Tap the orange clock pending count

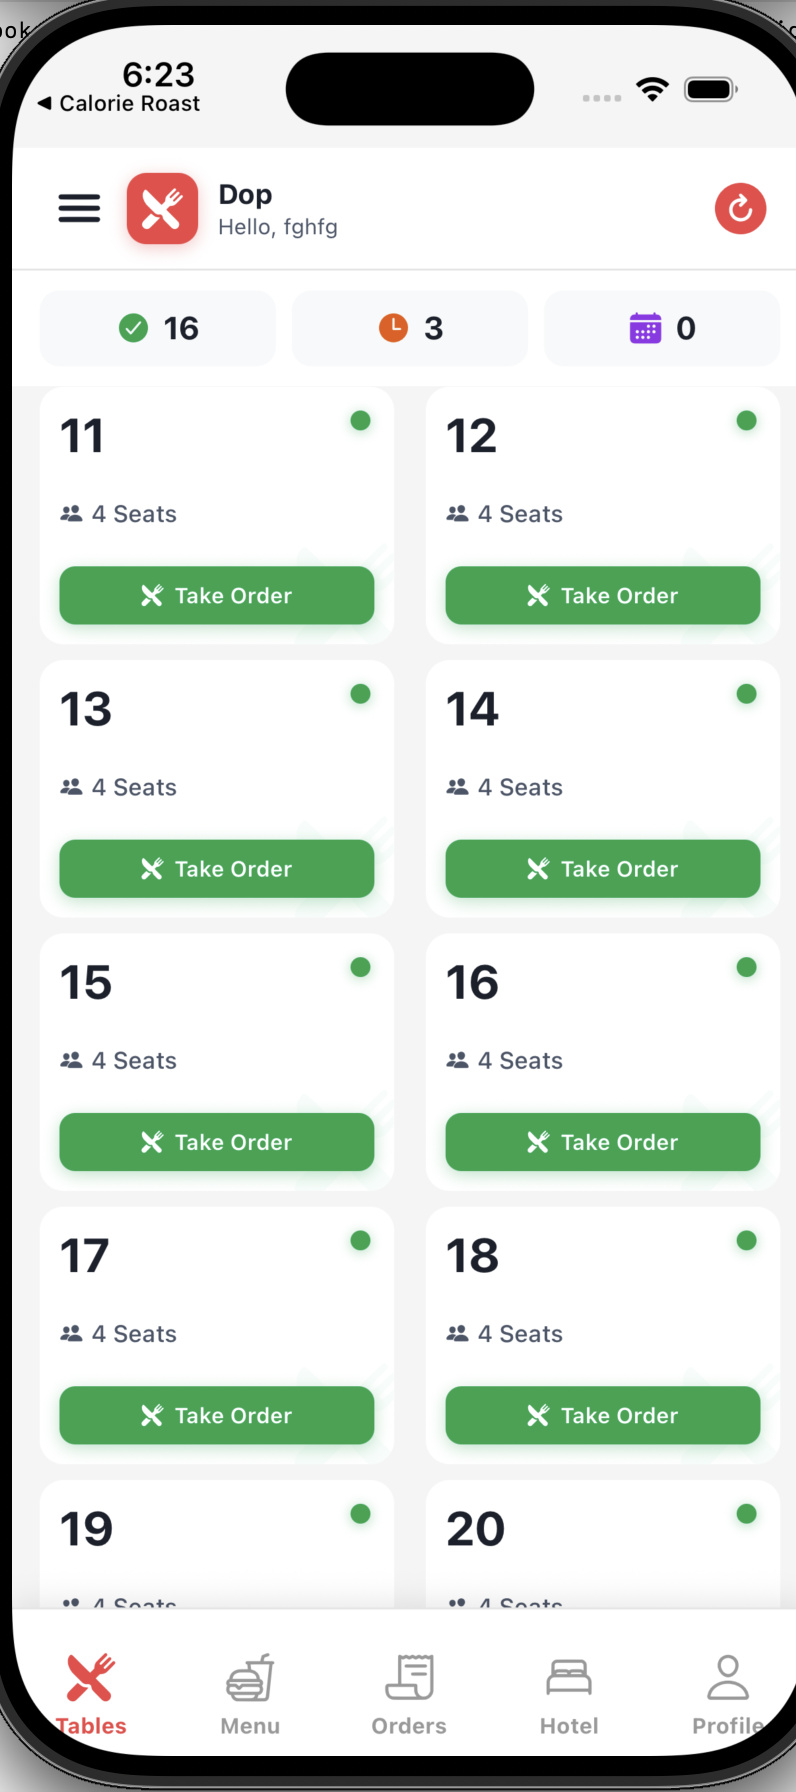(410, 328)
